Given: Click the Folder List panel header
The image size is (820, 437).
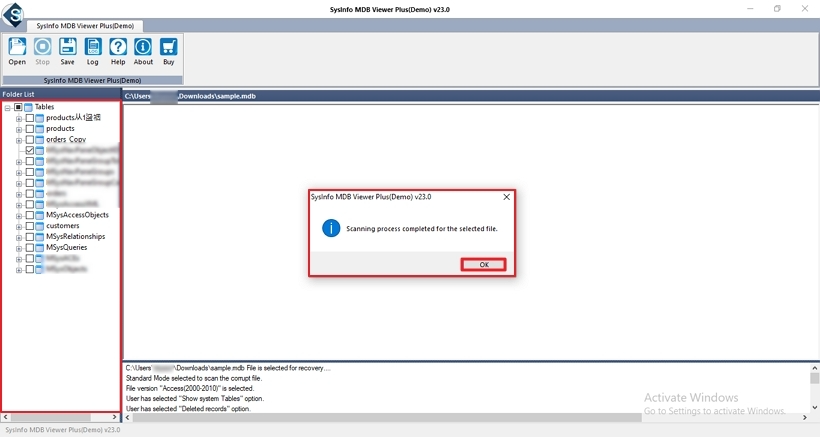Looking at the screenshot, I should tap(61, 94).
